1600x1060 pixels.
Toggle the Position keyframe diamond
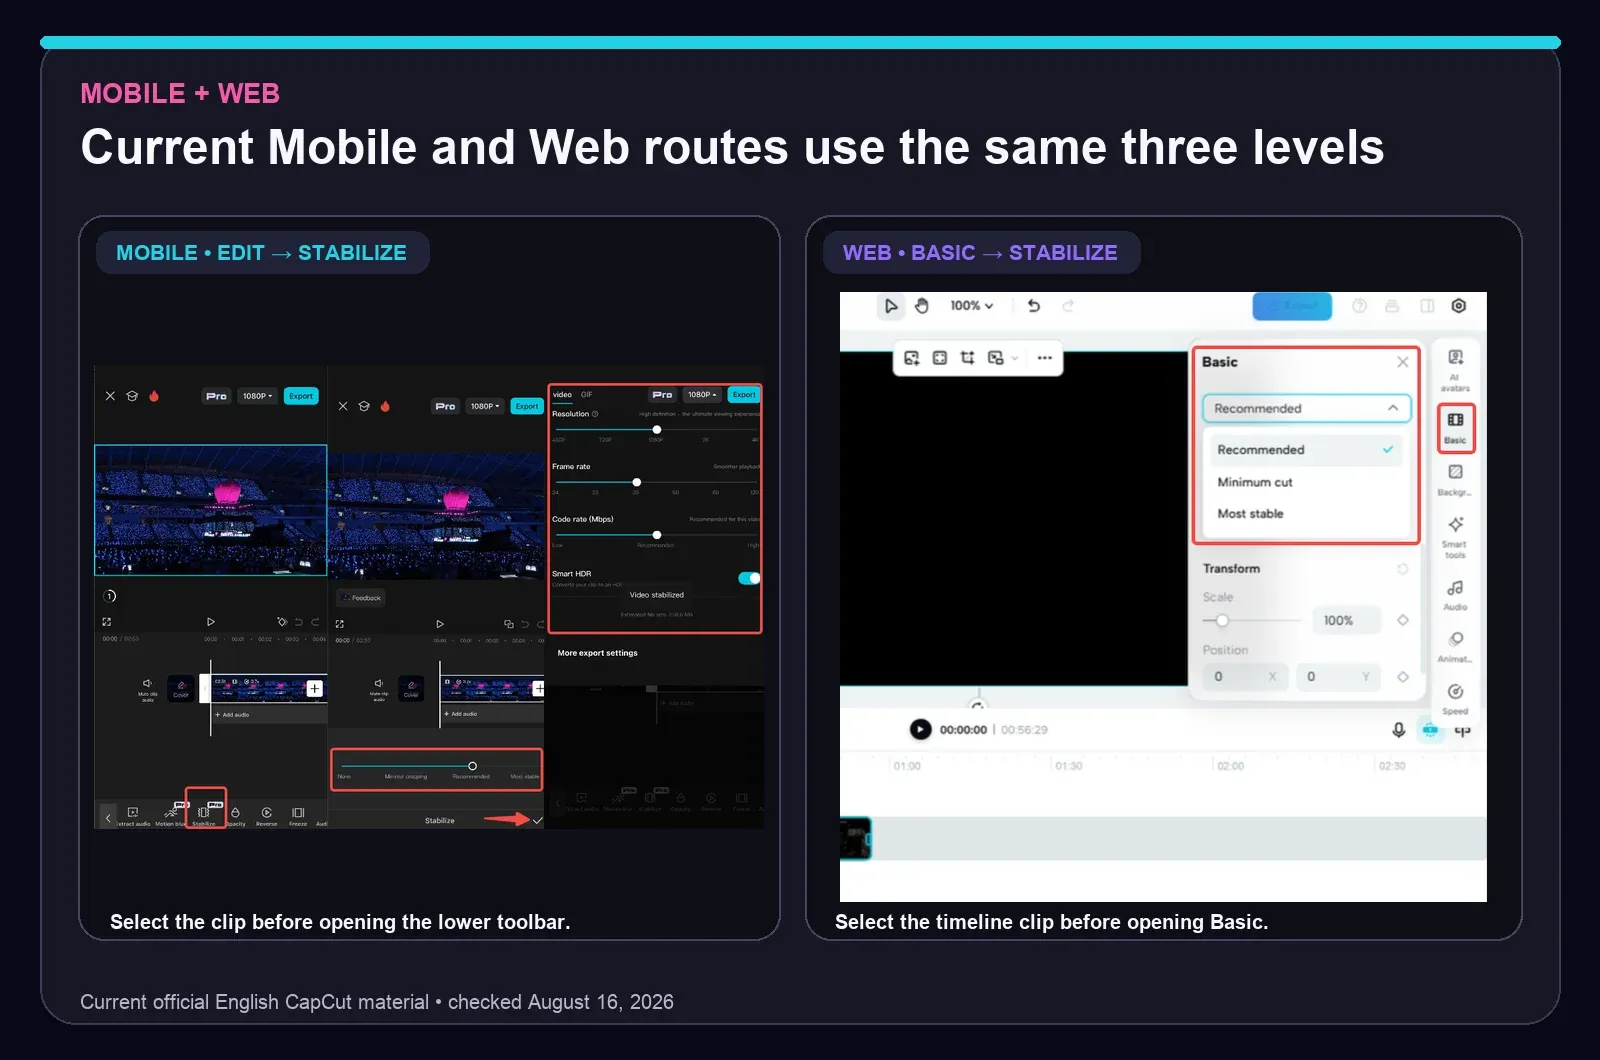tap(1402, 677)
